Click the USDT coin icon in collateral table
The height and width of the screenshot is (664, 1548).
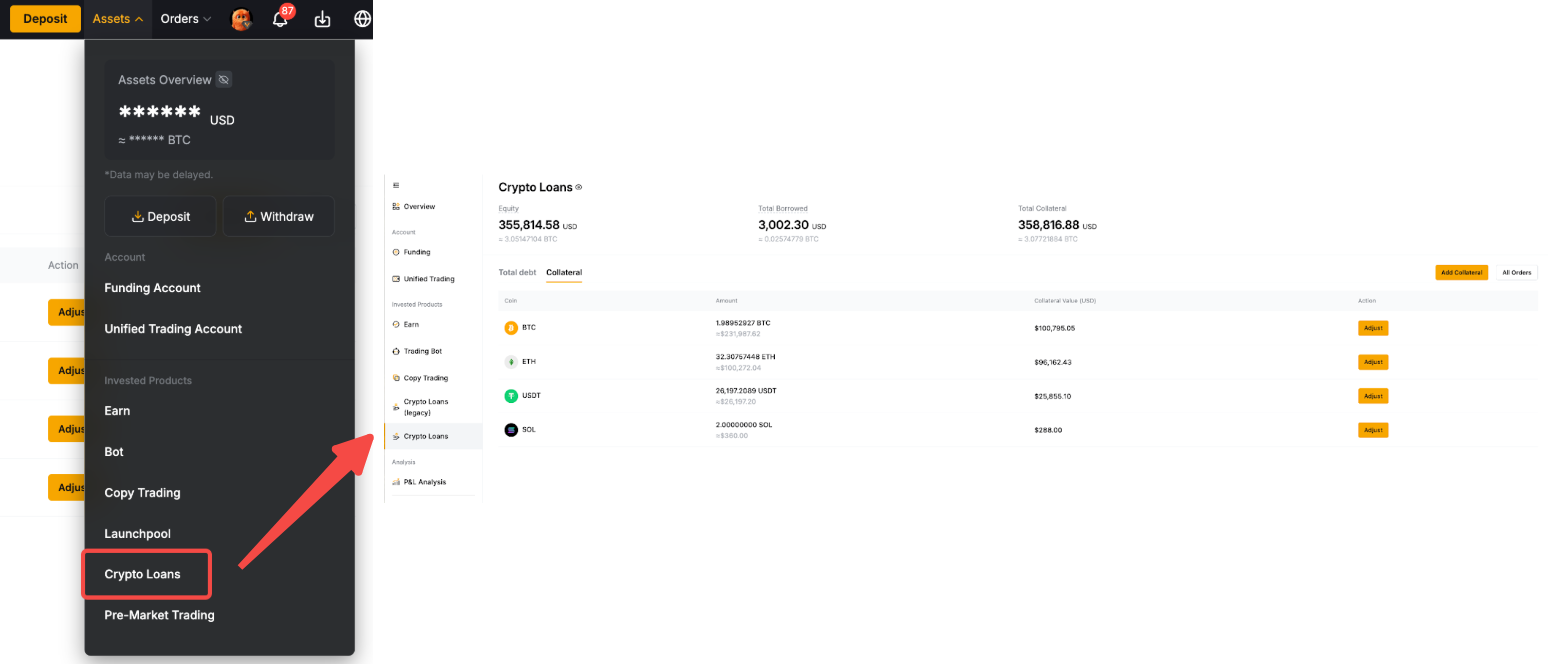[x=511, y=396]
